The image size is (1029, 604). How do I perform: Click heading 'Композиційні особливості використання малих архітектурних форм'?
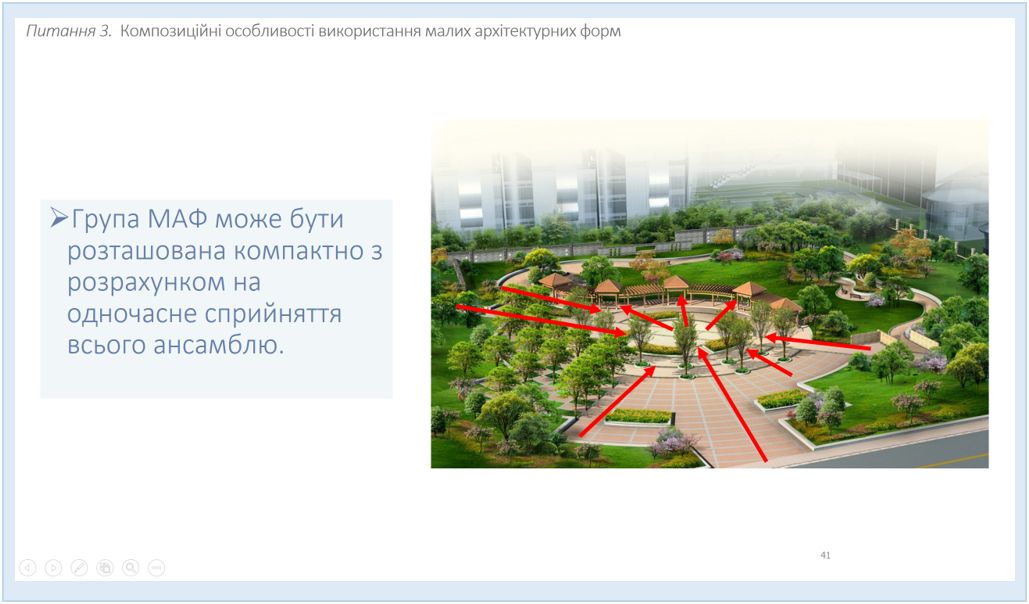[x=370, y=32]
